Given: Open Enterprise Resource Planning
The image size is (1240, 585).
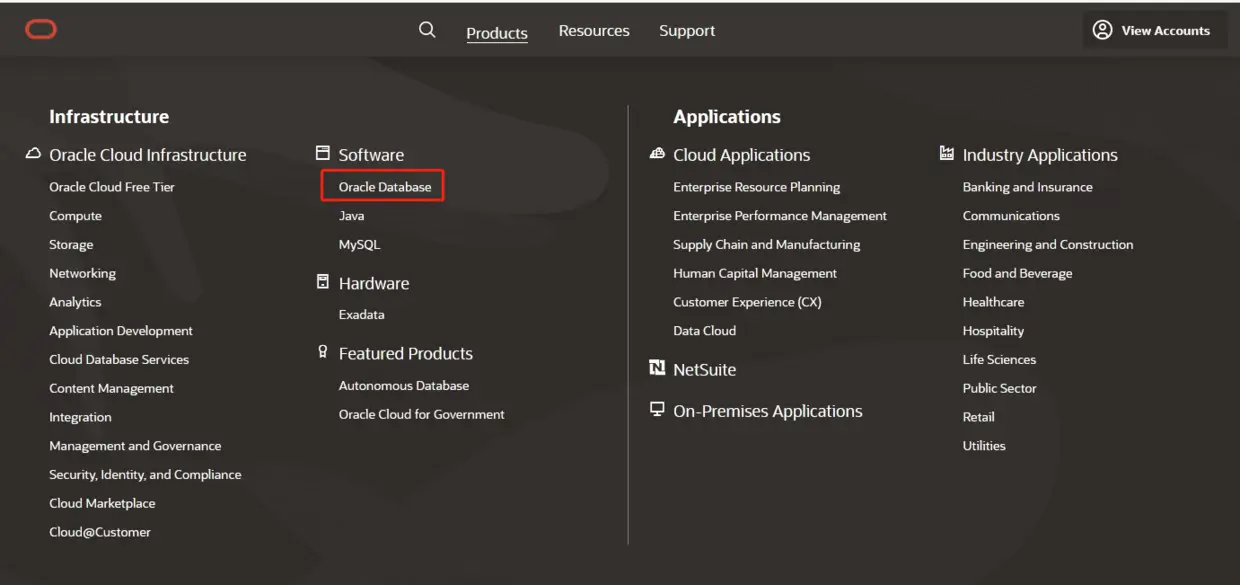Looking at the screenshot, I should click(757, 187).
